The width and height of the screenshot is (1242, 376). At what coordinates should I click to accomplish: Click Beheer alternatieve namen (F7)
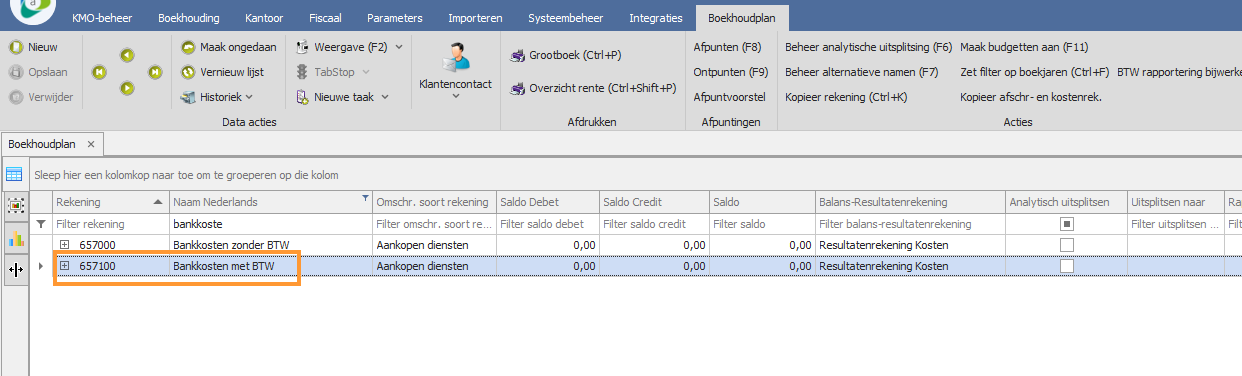coord(861,72)
